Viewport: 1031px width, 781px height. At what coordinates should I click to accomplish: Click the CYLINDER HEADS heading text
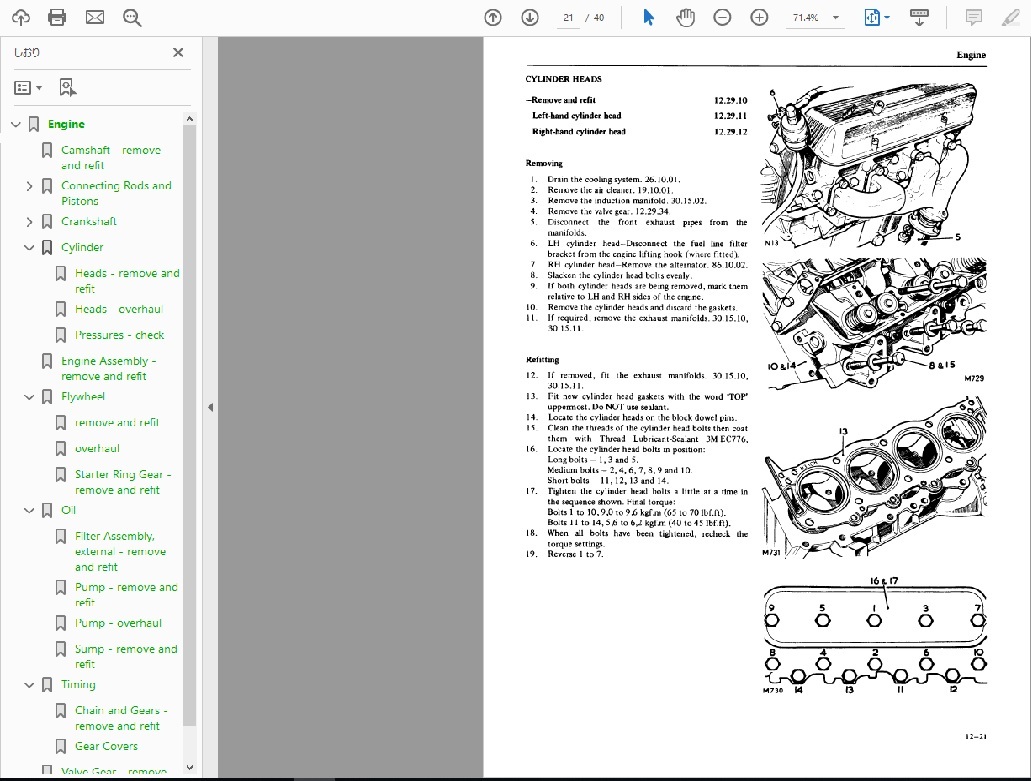tap(563, 79)
